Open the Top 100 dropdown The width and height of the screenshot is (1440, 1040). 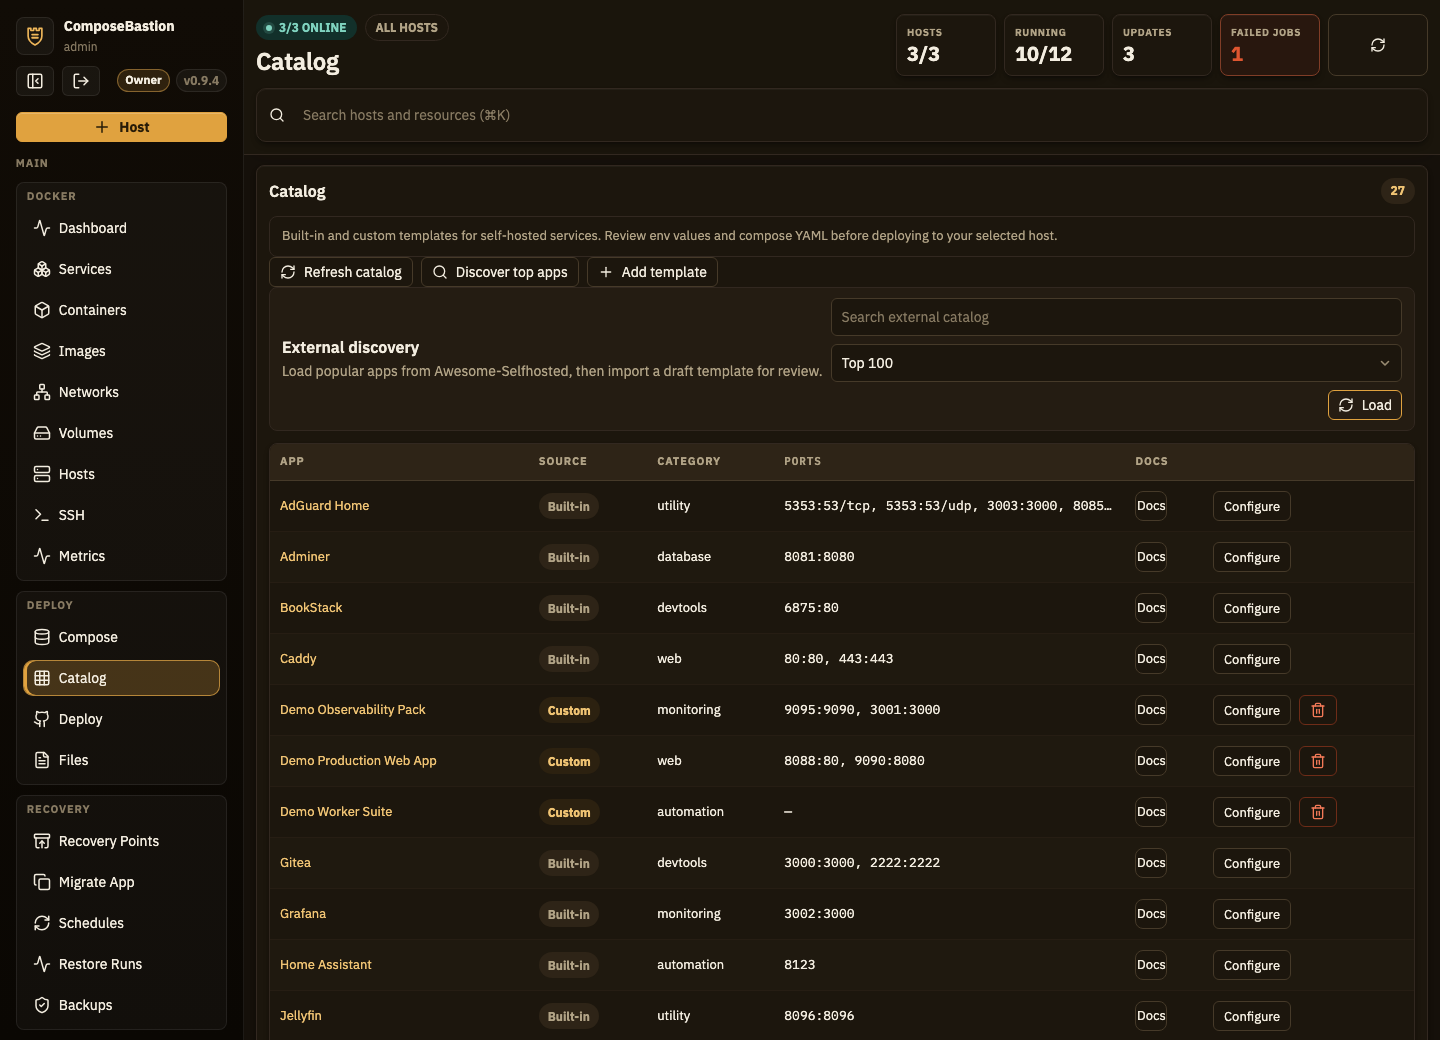point(1116,363)
